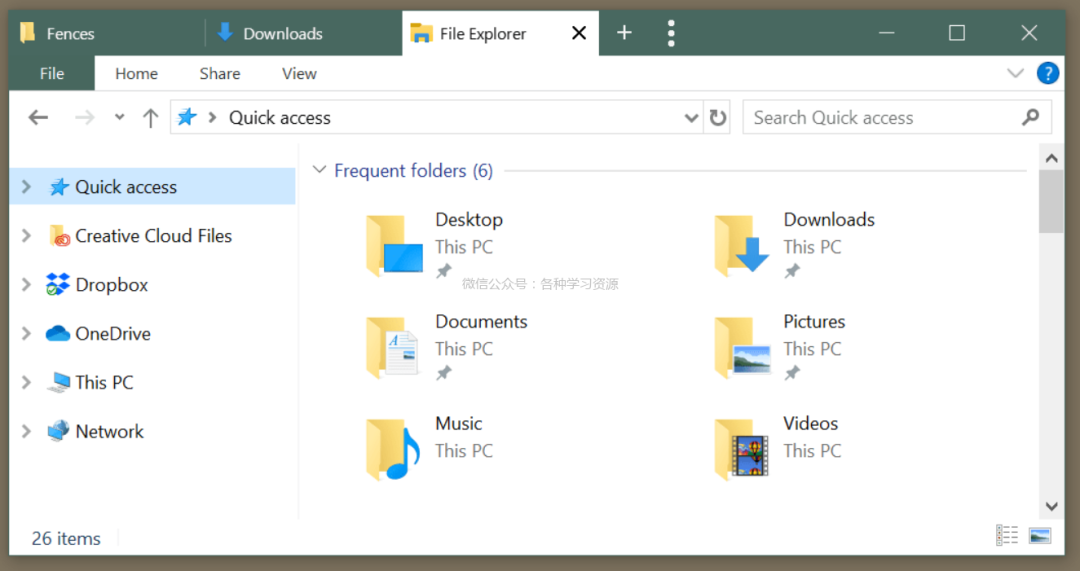
Task: Open the Music folder icon
Action: pyautogui.click(x=393, y=449)
